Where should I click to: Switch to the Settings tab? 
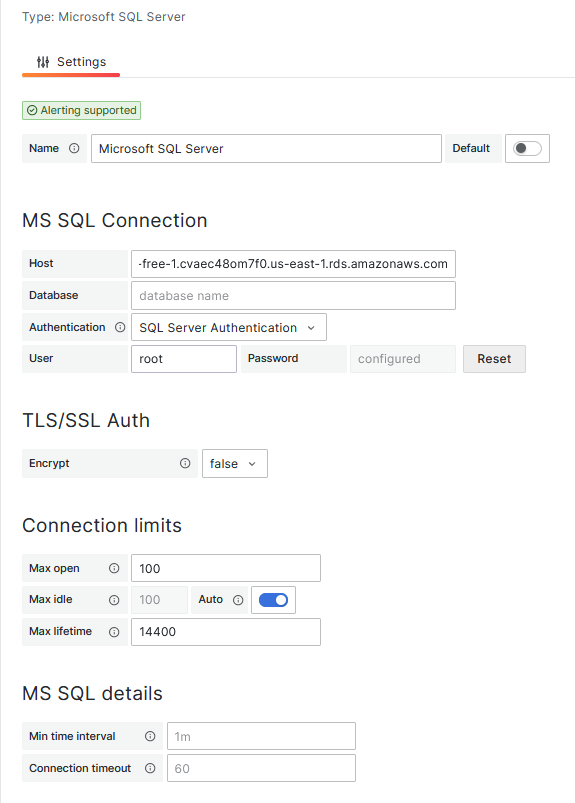pos(71,62)
